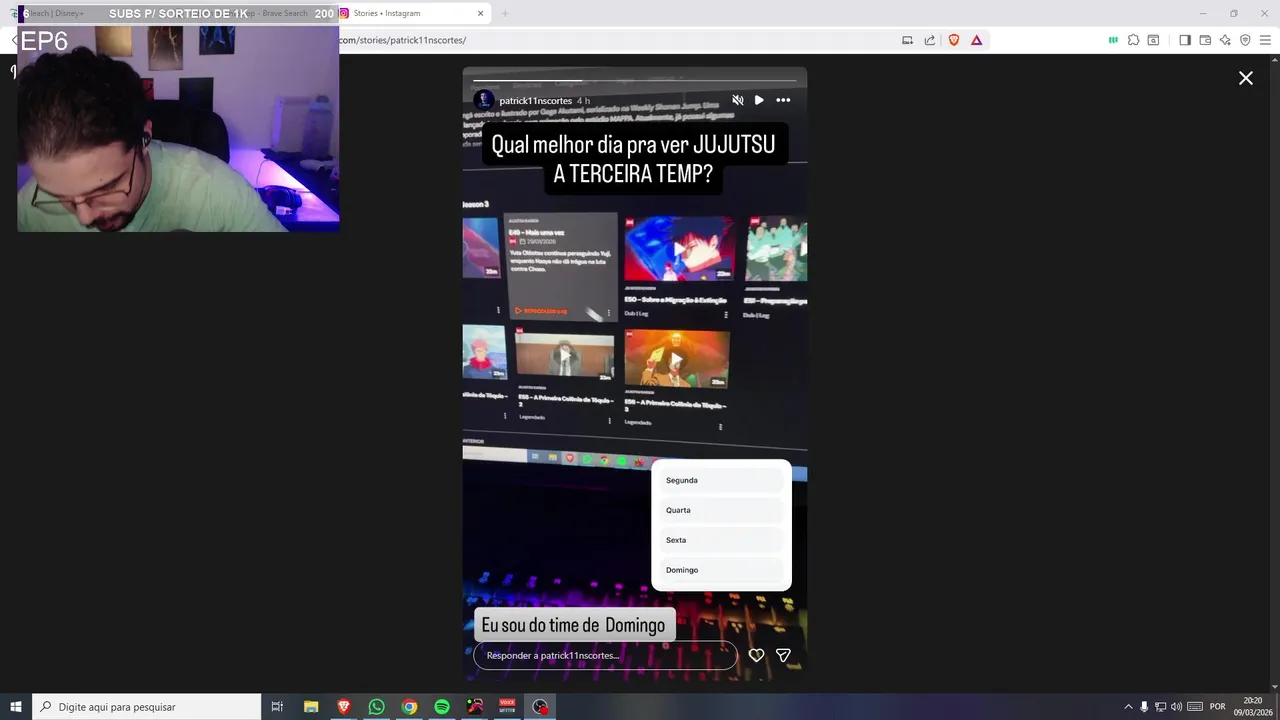Vote Segunda in the story poll

721,480
